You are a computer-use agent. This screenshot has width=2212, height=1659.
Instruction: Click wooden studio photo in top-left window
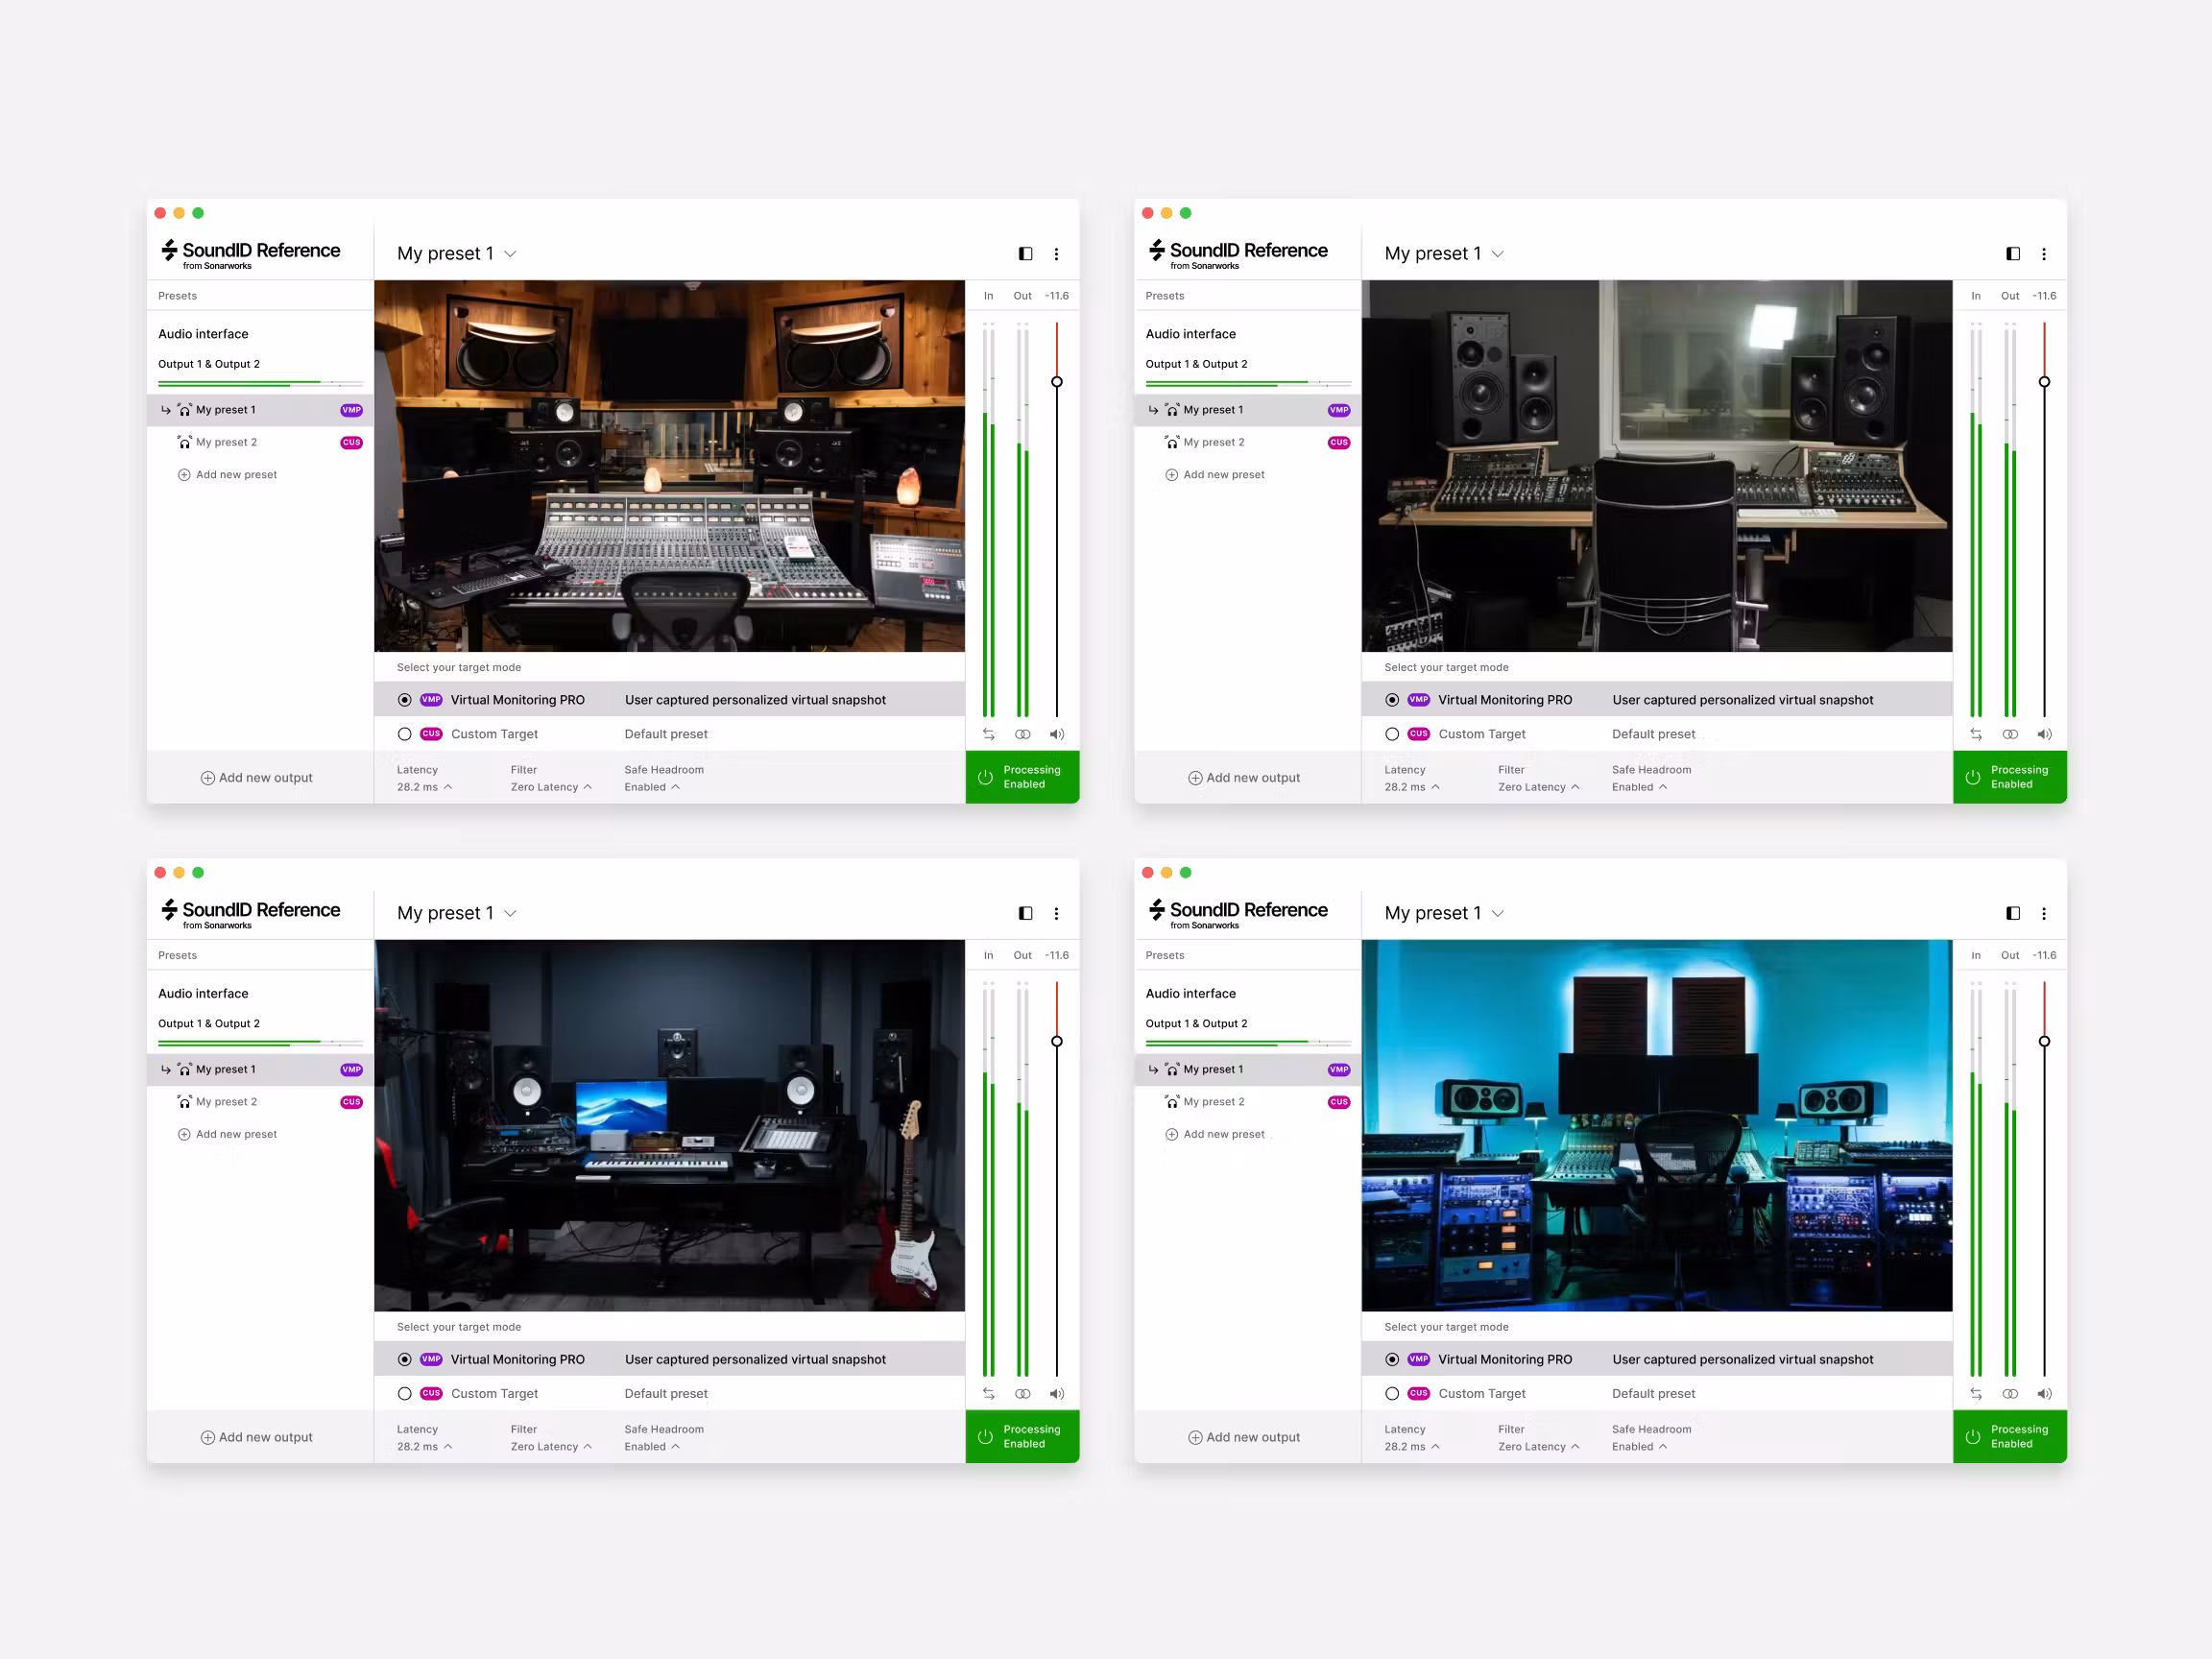pos(670,466)
